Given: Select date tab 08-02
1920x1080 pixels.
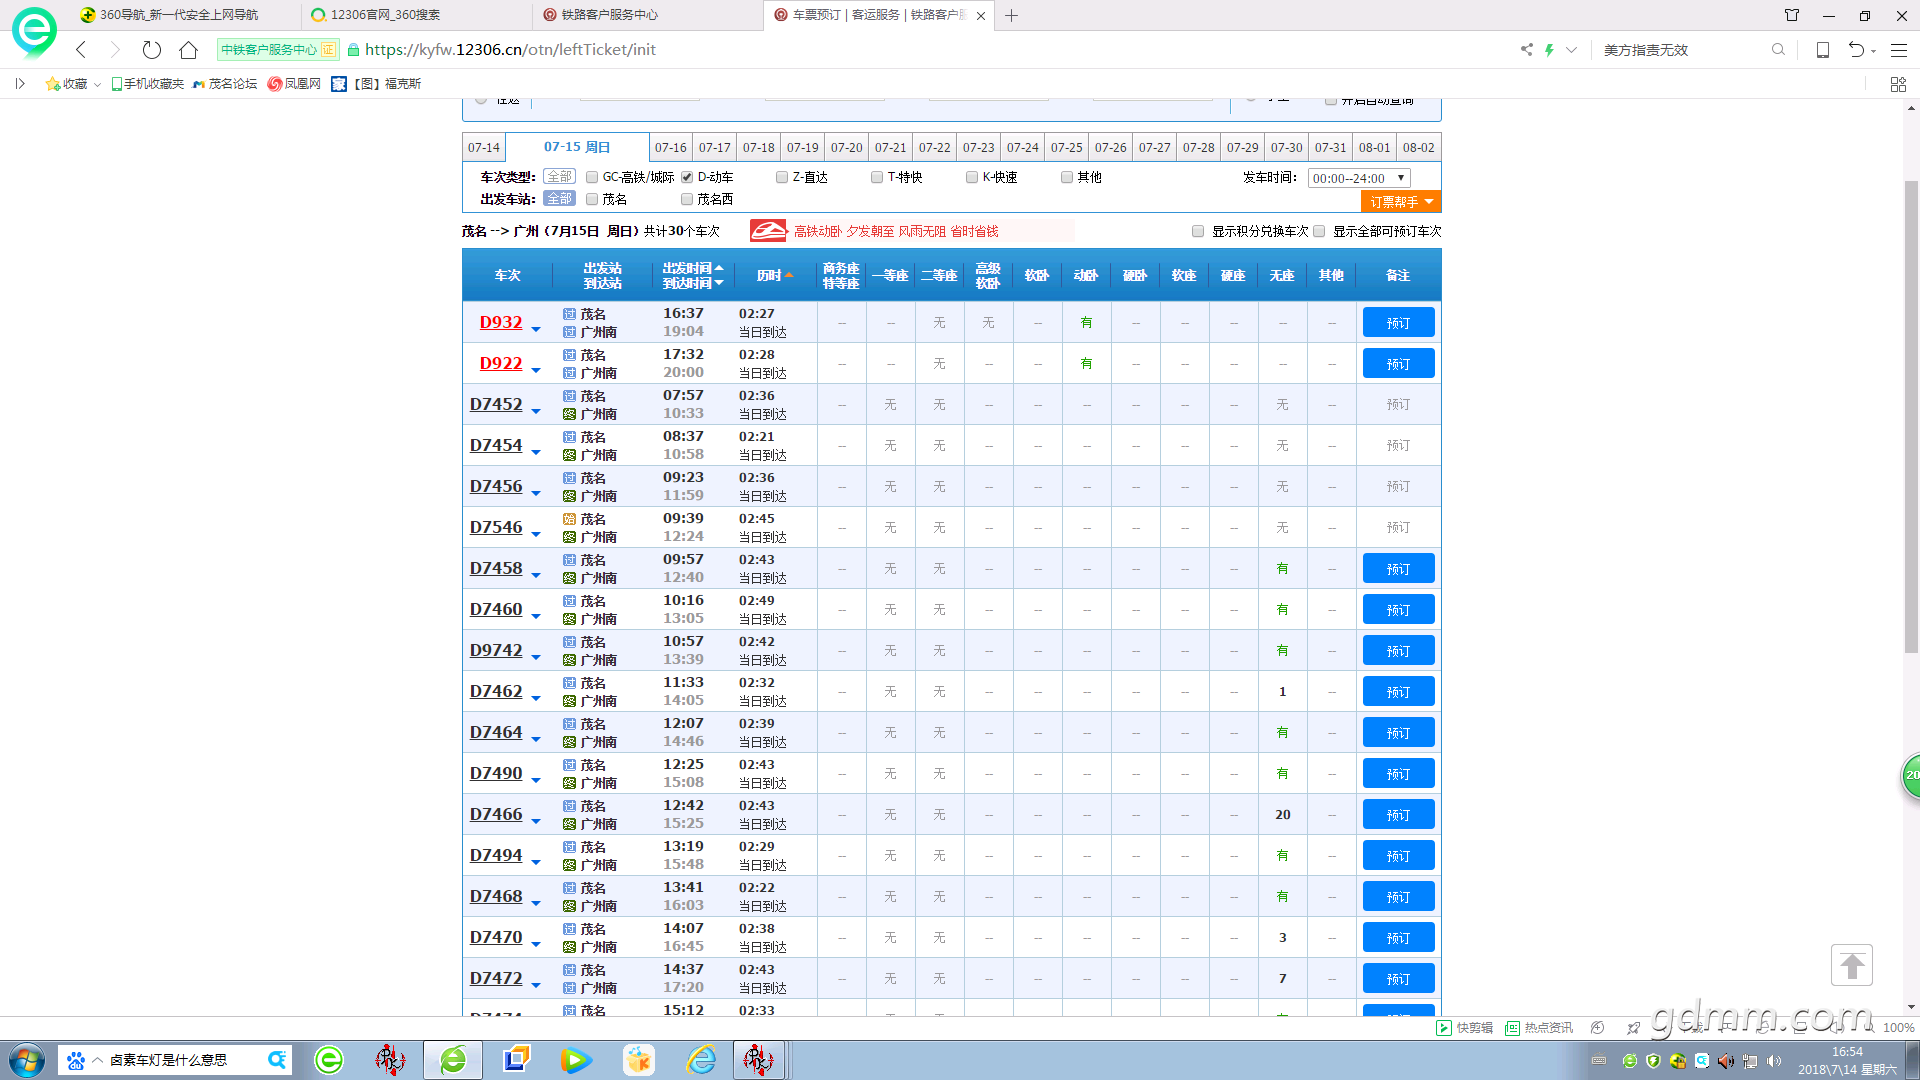Looking at the screenshot, I should pyautogui.click(x=1419, y=147).
